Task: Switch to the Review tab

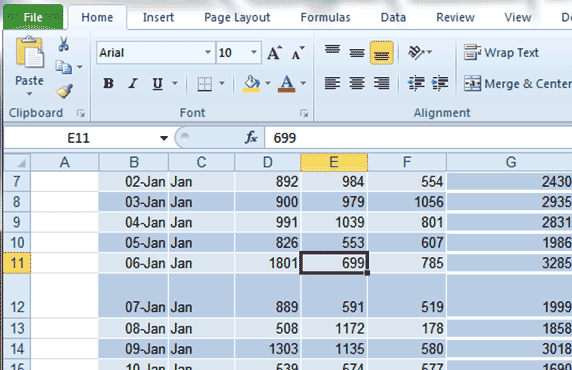Action: pos(455,18)
